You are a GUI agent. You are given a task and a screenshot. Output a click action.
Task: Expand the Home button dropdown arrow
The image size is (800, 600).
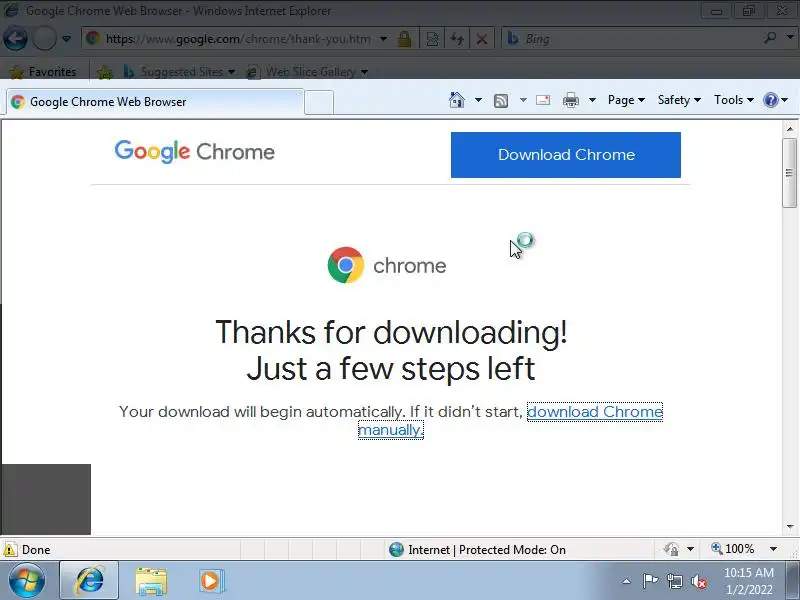pos(478,100)
